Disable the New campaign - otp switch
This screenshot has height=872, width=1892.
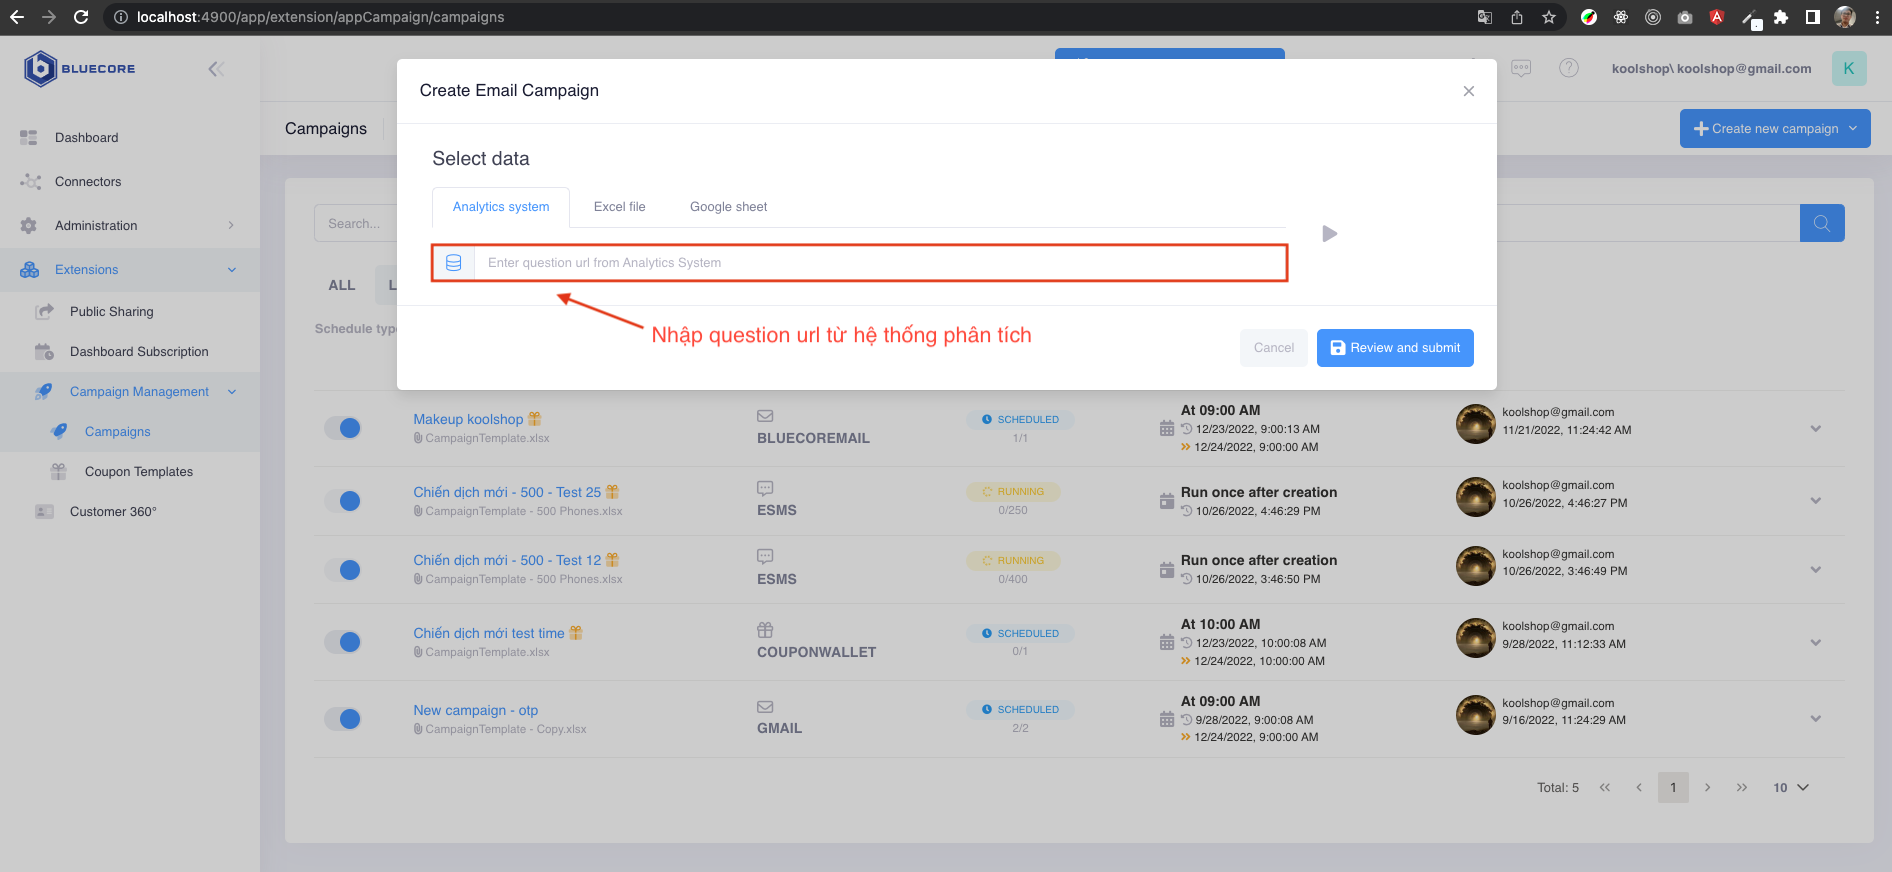click(x=343, y=719)
